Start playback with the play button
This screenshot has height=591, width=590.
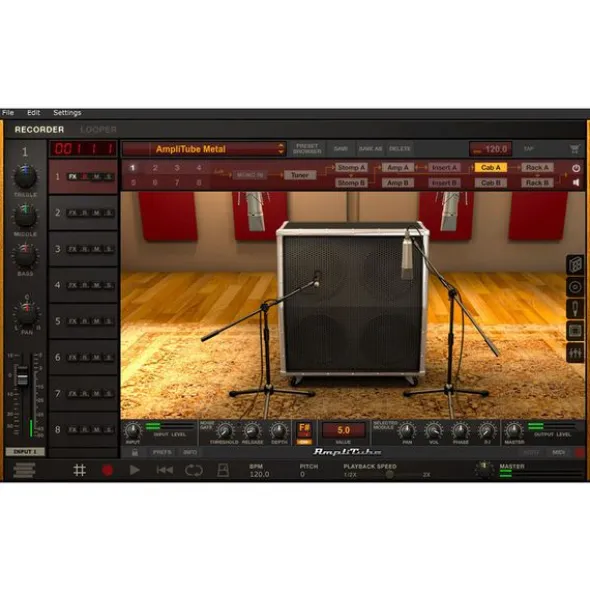pos(135,470)
